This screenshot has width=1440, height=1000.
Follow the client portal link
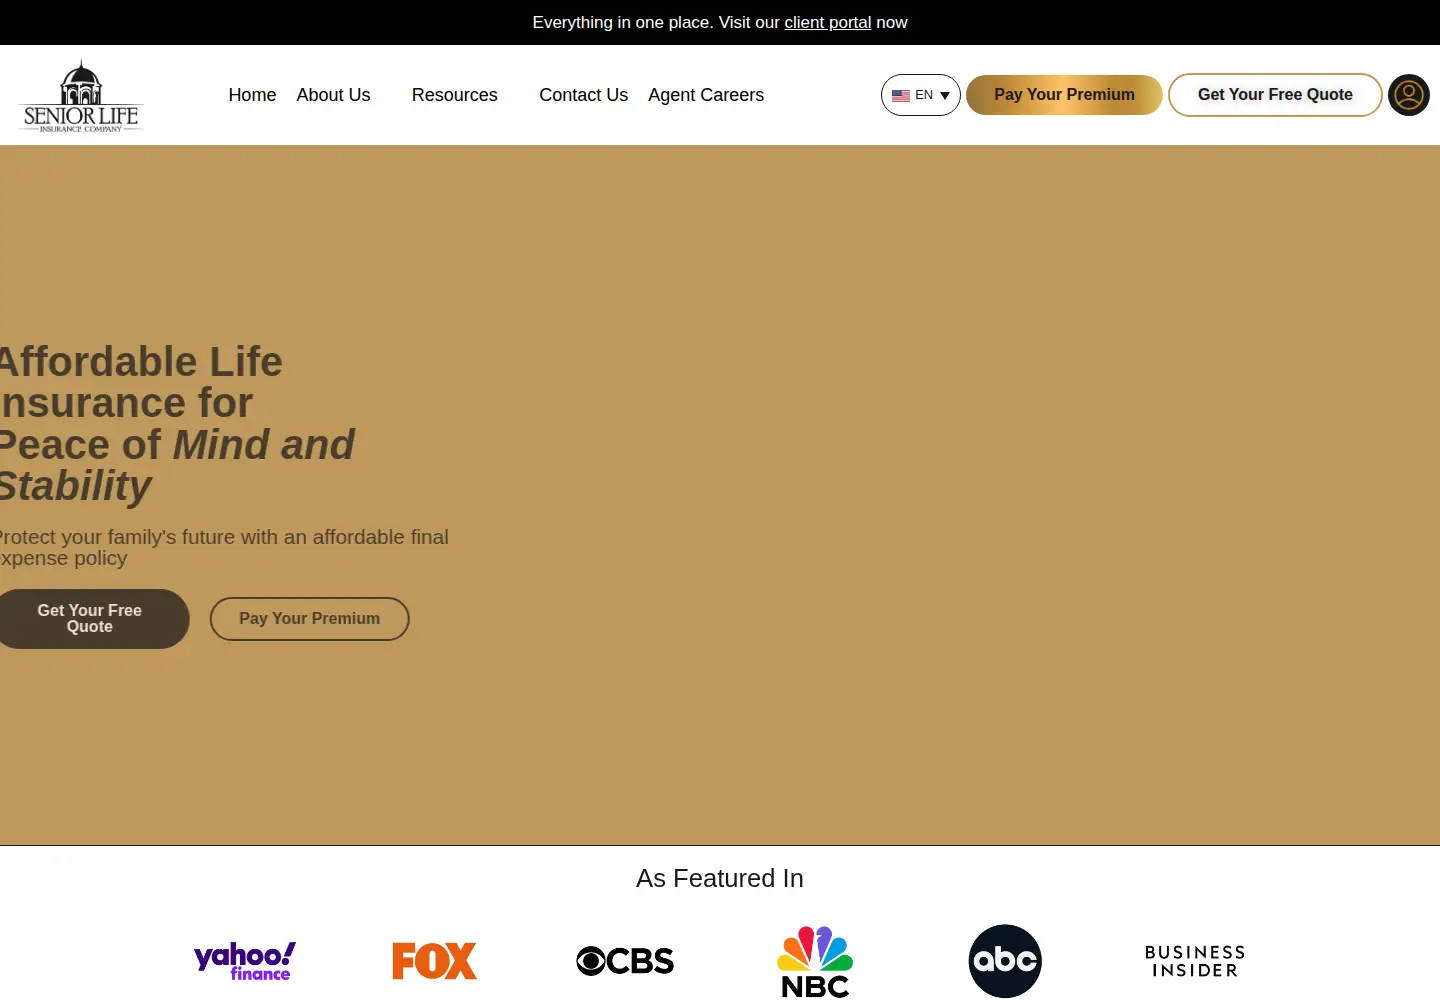(828, 22)
